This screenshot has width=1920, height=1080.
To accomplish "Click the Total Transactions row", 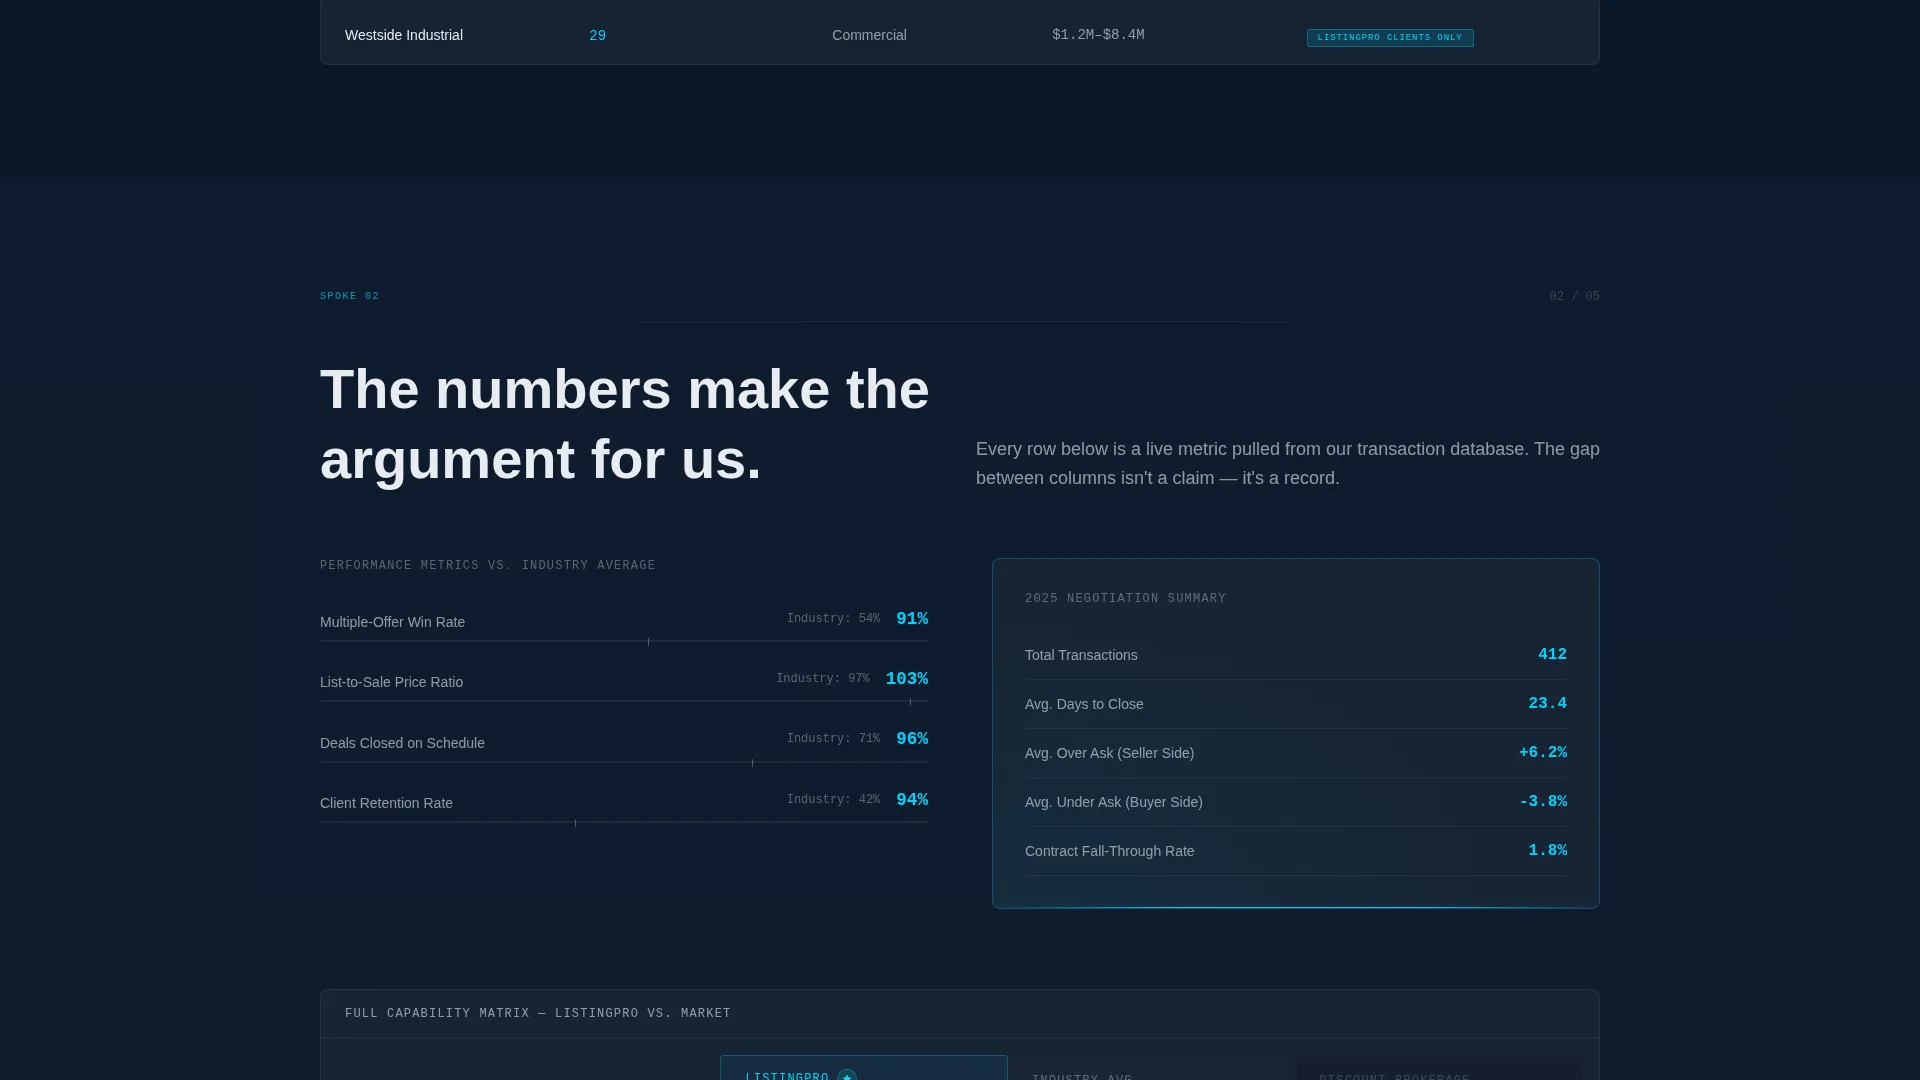I will 1296,655.
